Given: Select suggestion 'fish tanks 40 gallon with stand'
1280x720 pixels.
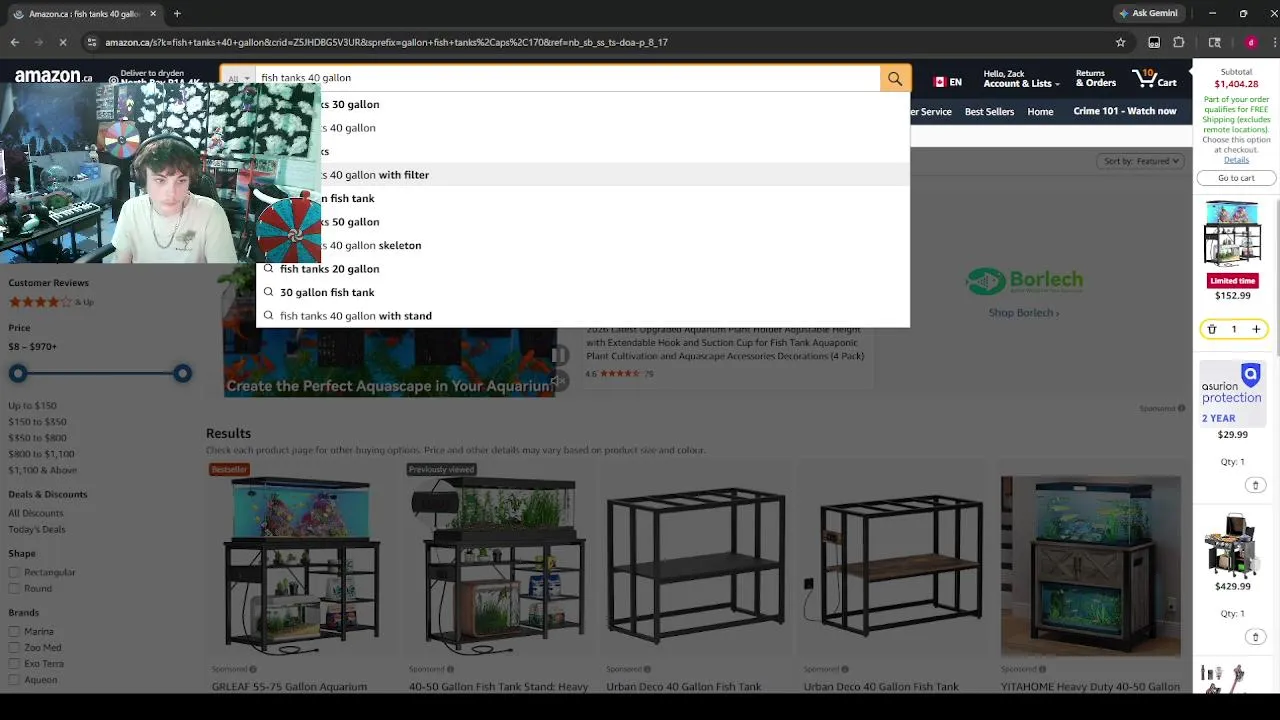Looking at the screenshot, I should coord(583,316).
